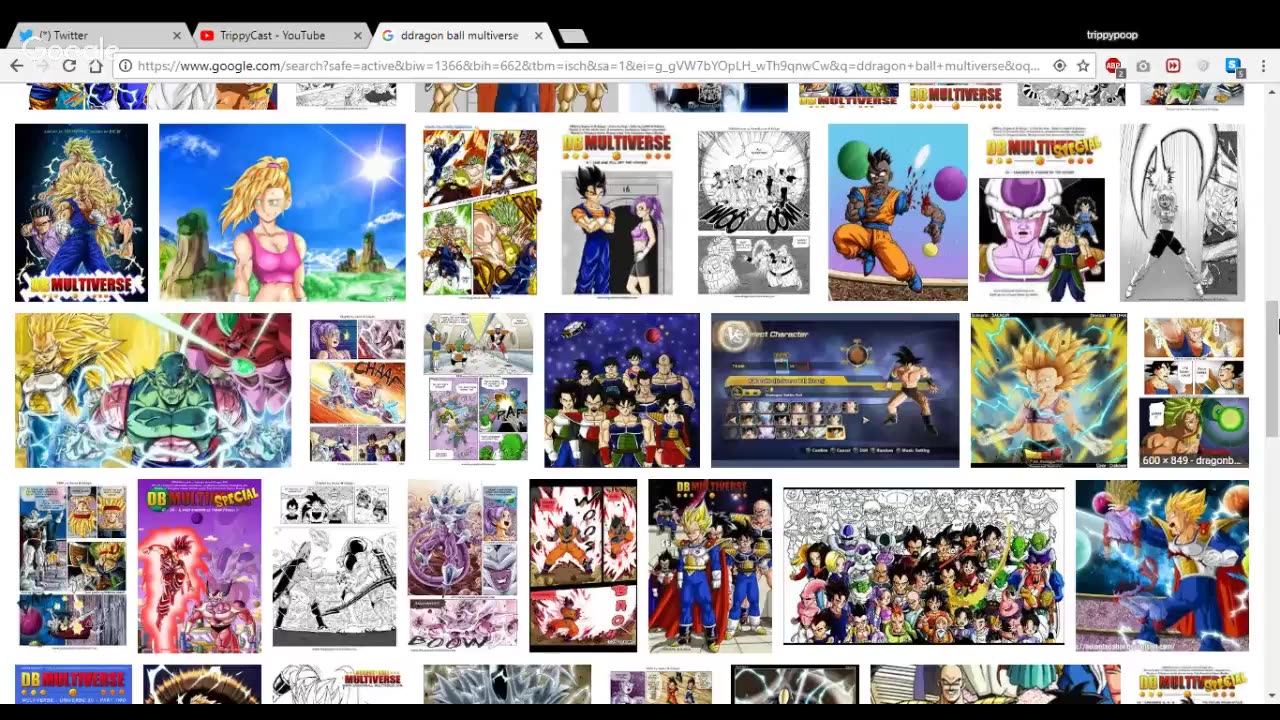This screenshot has height=720, width=1280.
Task: Open DB Multiverse cover with couple by door
Action: 617,212
